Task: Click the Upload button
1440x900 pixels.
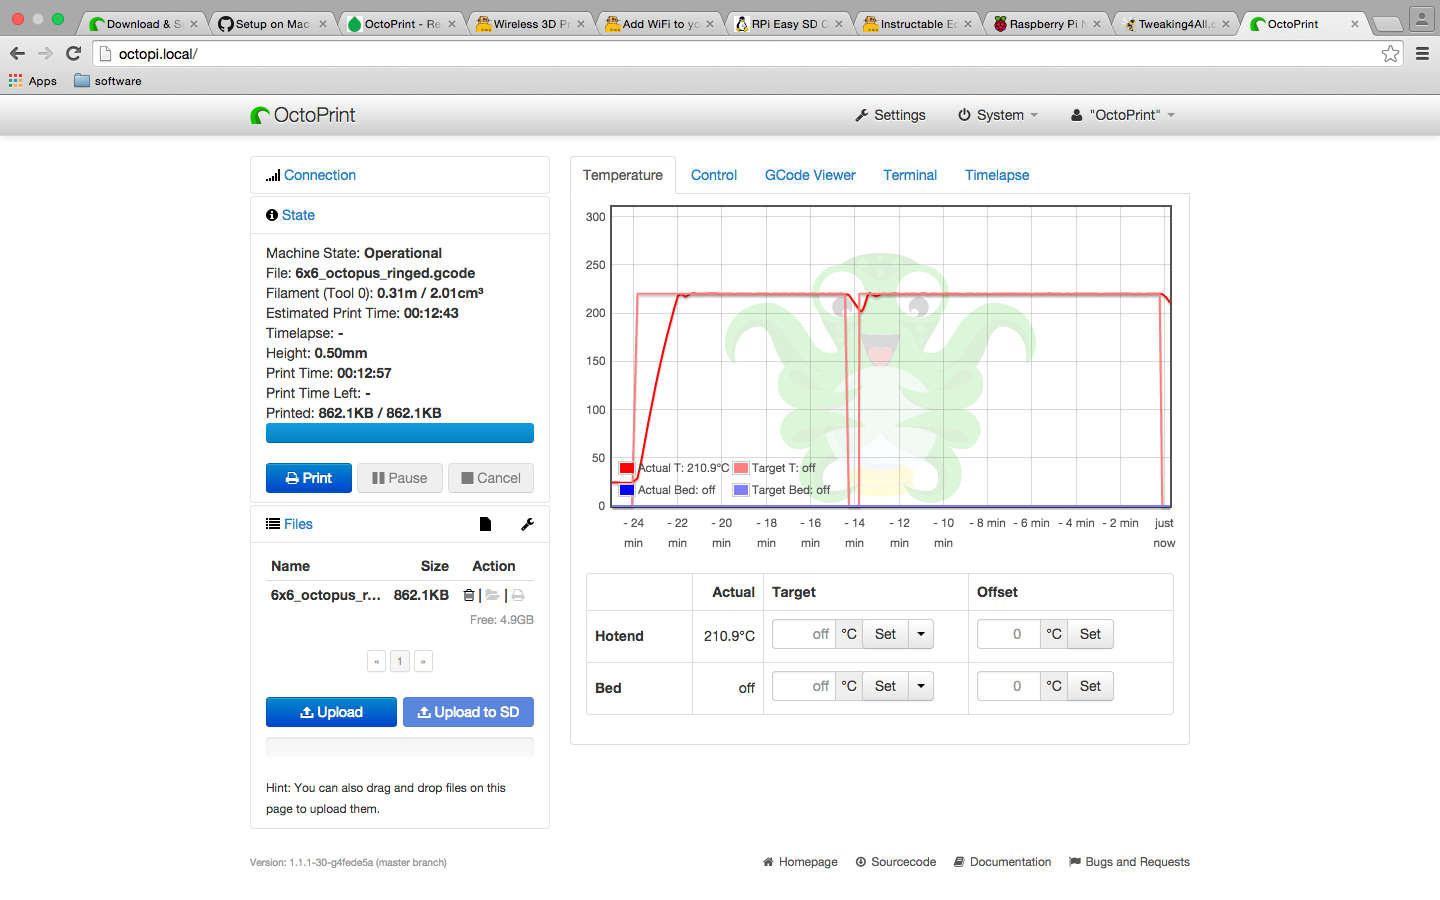Action: (331, 712)
